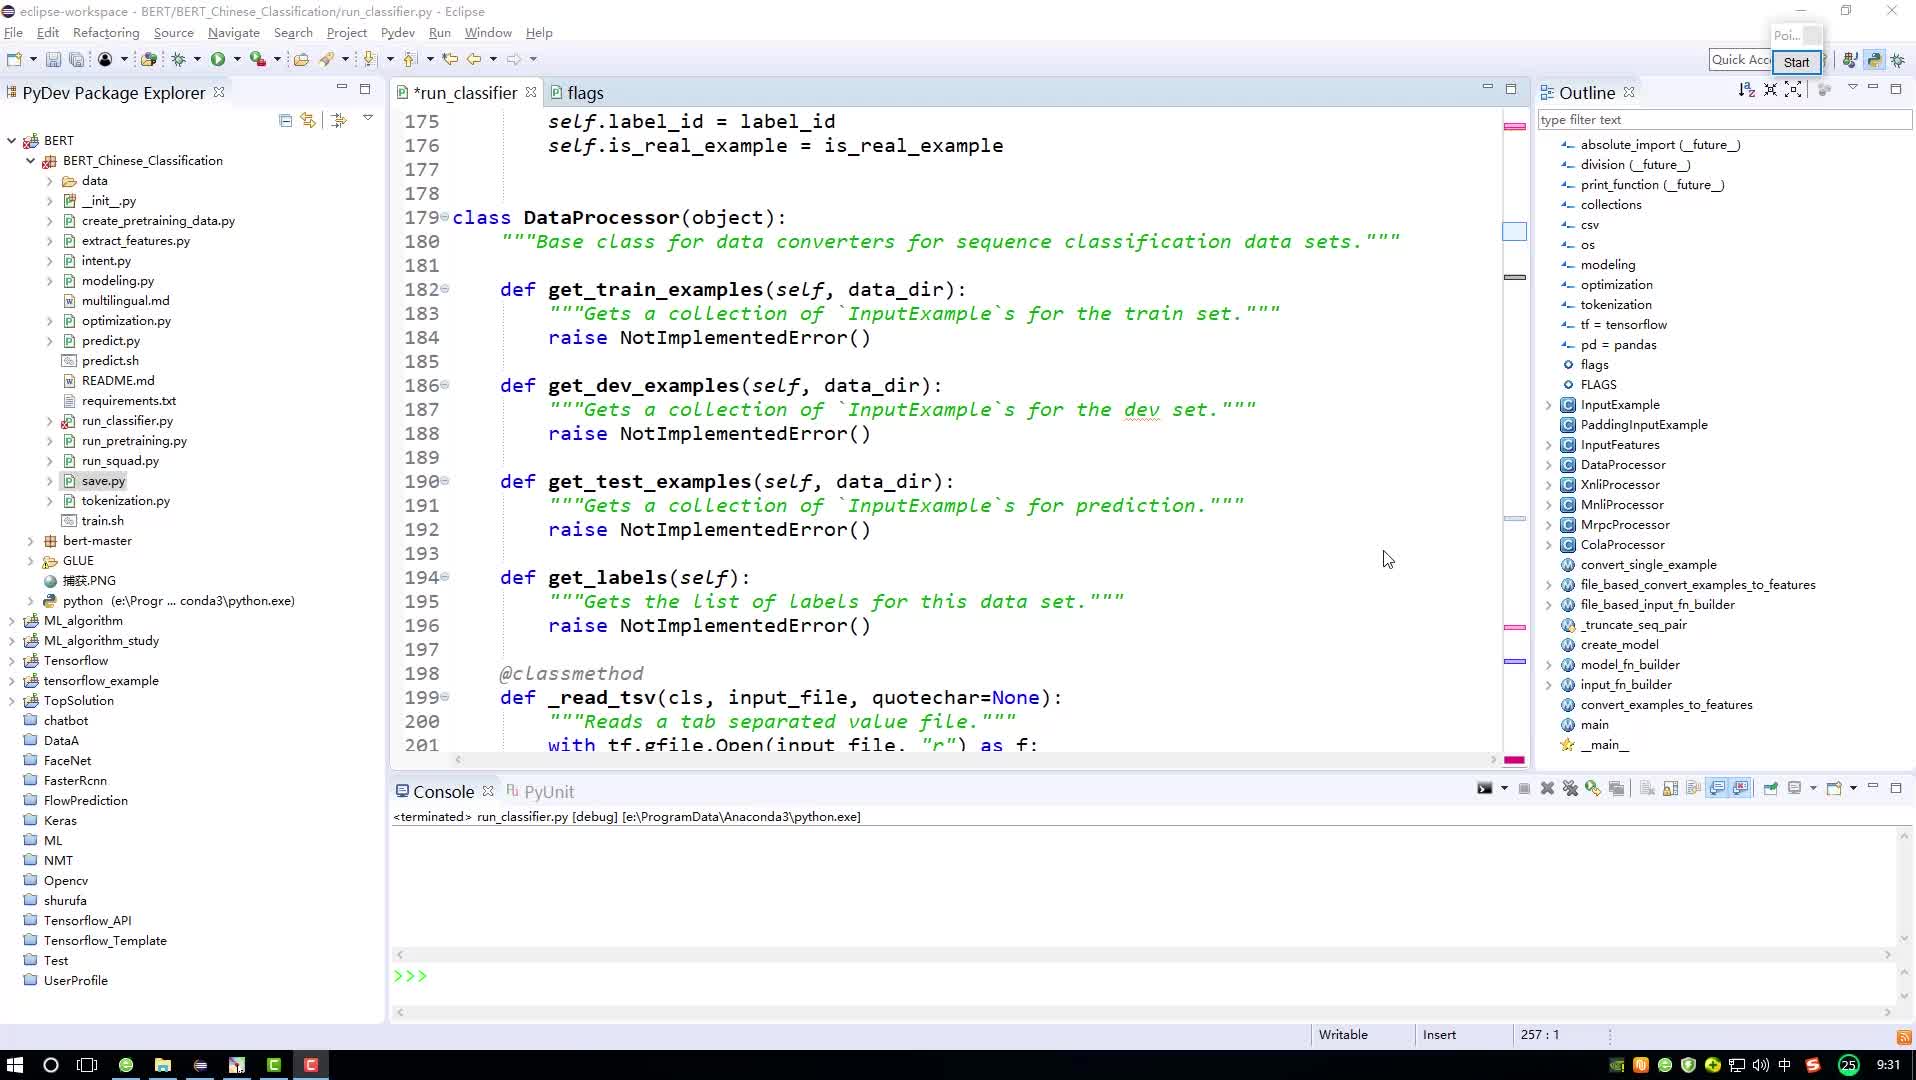Image resolution: width=1916 pixels, height=1080 pixels.
Task: Open File Explorer from the taskbar
Action: tap(163, 1065)
